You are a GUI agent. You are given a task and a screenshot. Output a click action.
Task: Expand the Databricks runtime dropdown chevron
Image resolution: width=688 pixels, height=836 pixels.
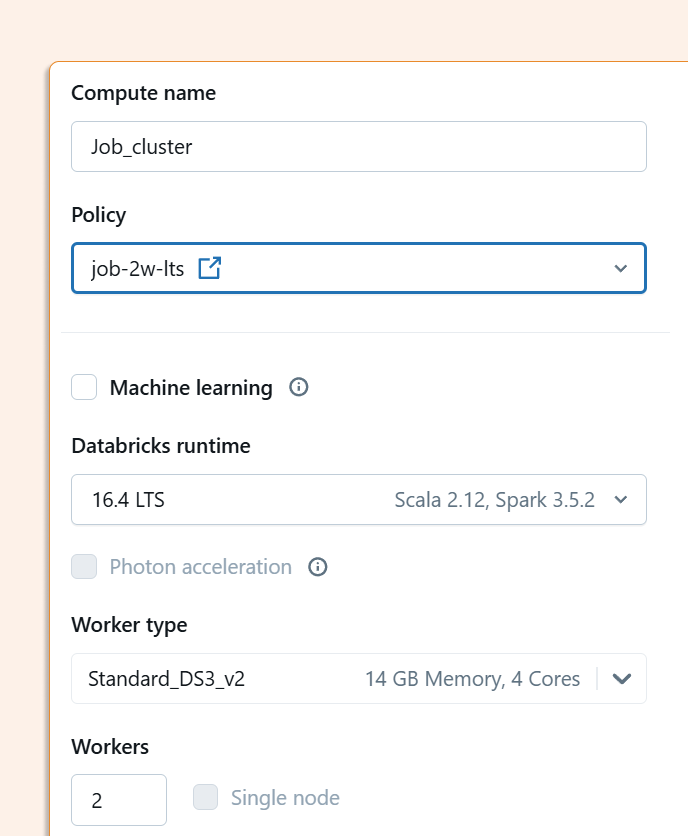point(621,500)
